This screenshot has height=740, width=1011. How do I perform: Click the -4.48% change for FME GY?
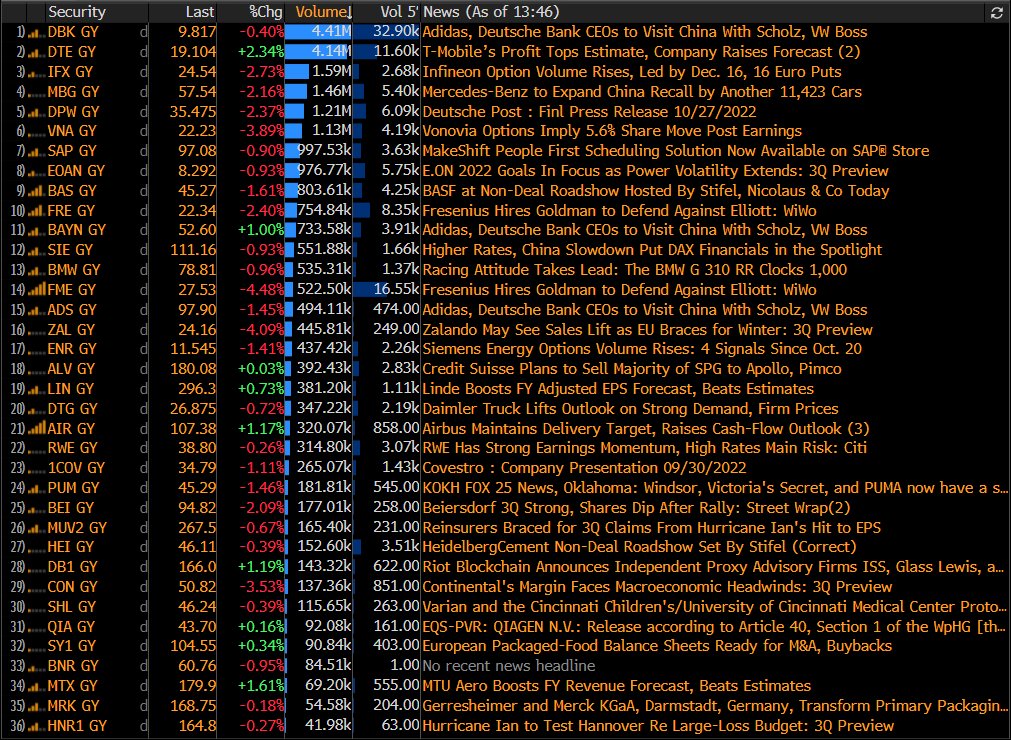(x=261, y=290)
